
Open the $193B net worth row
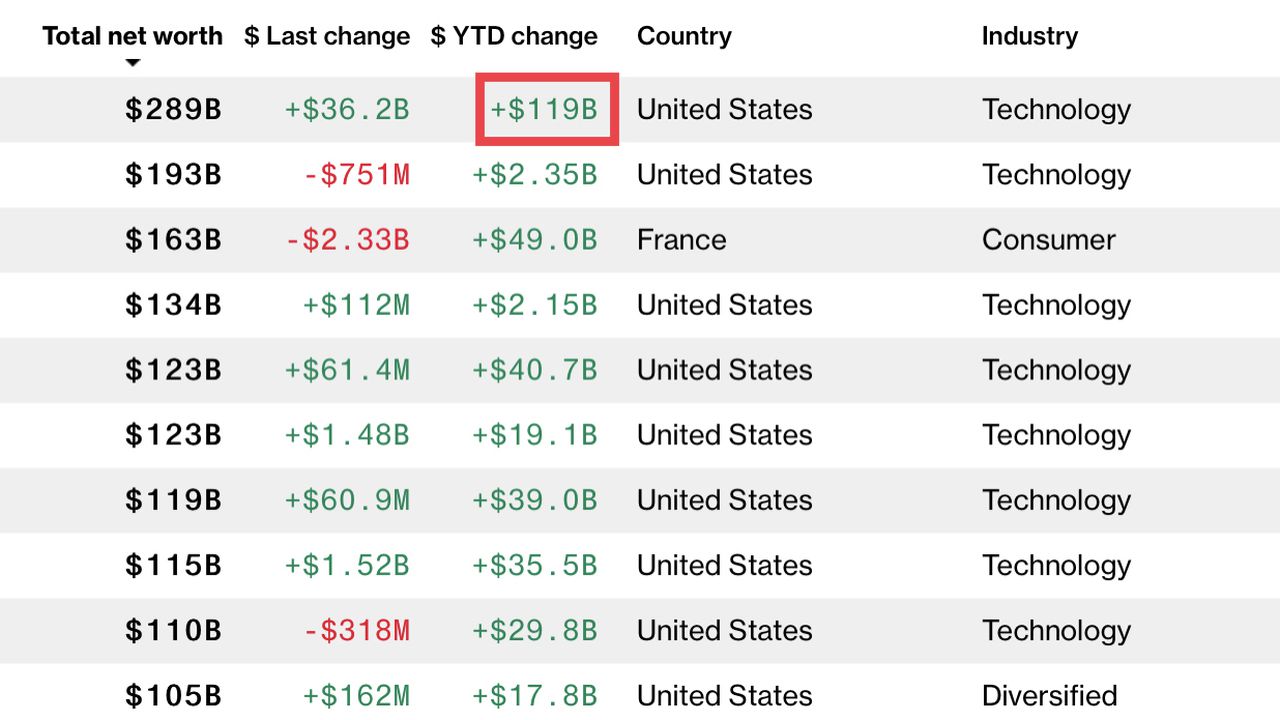pyautogui.click(x=640, y=175)
